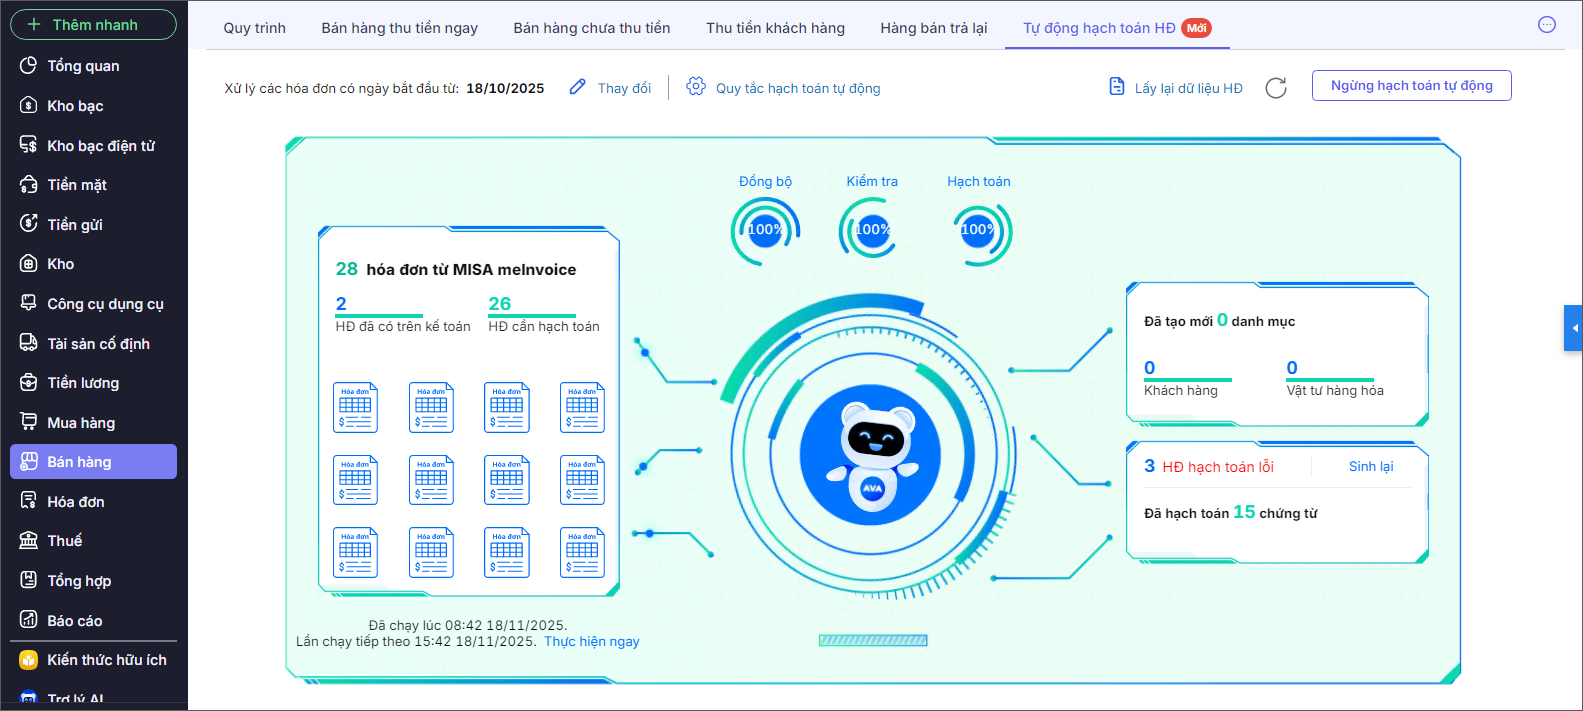This screenshot has width=1583, height=711.
Task: Open the Báo cáo sidebar item
Action: point(74,621)
